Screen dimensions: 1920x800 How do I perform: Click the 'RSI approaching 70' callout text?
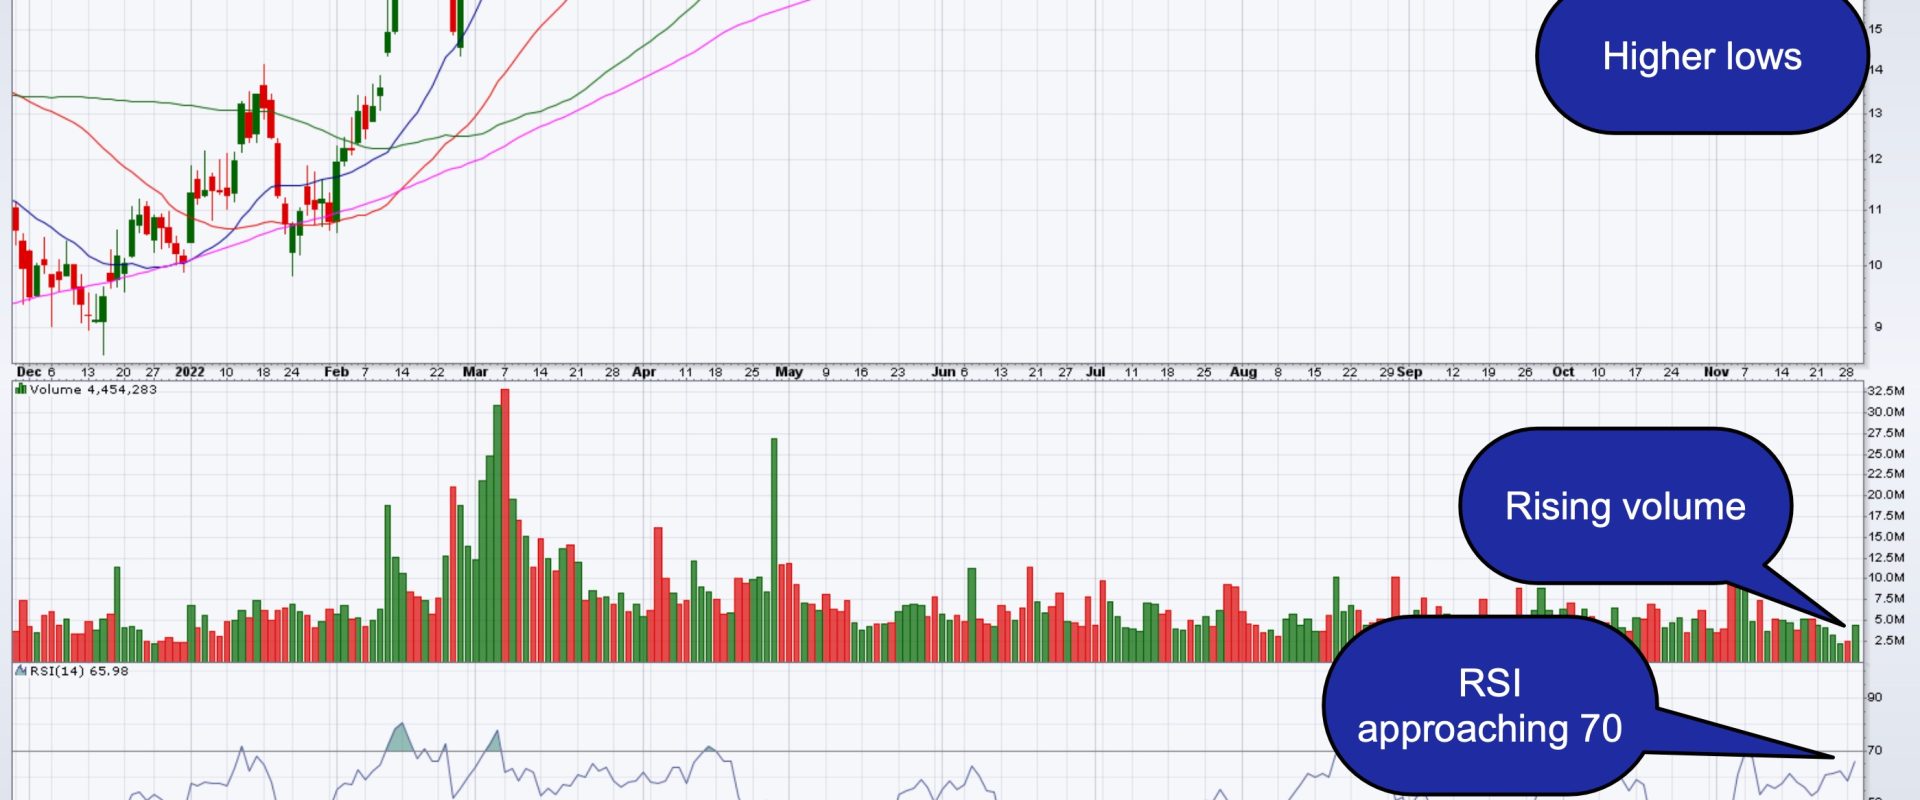tap(1489, 706)
